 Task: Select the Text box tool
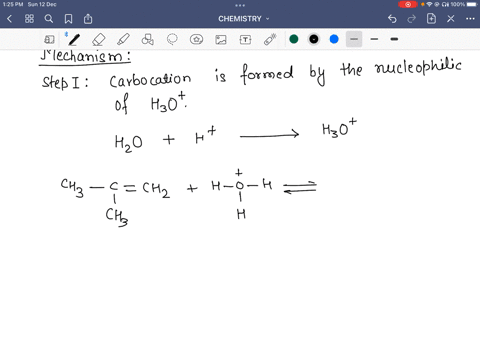(245, 39)
